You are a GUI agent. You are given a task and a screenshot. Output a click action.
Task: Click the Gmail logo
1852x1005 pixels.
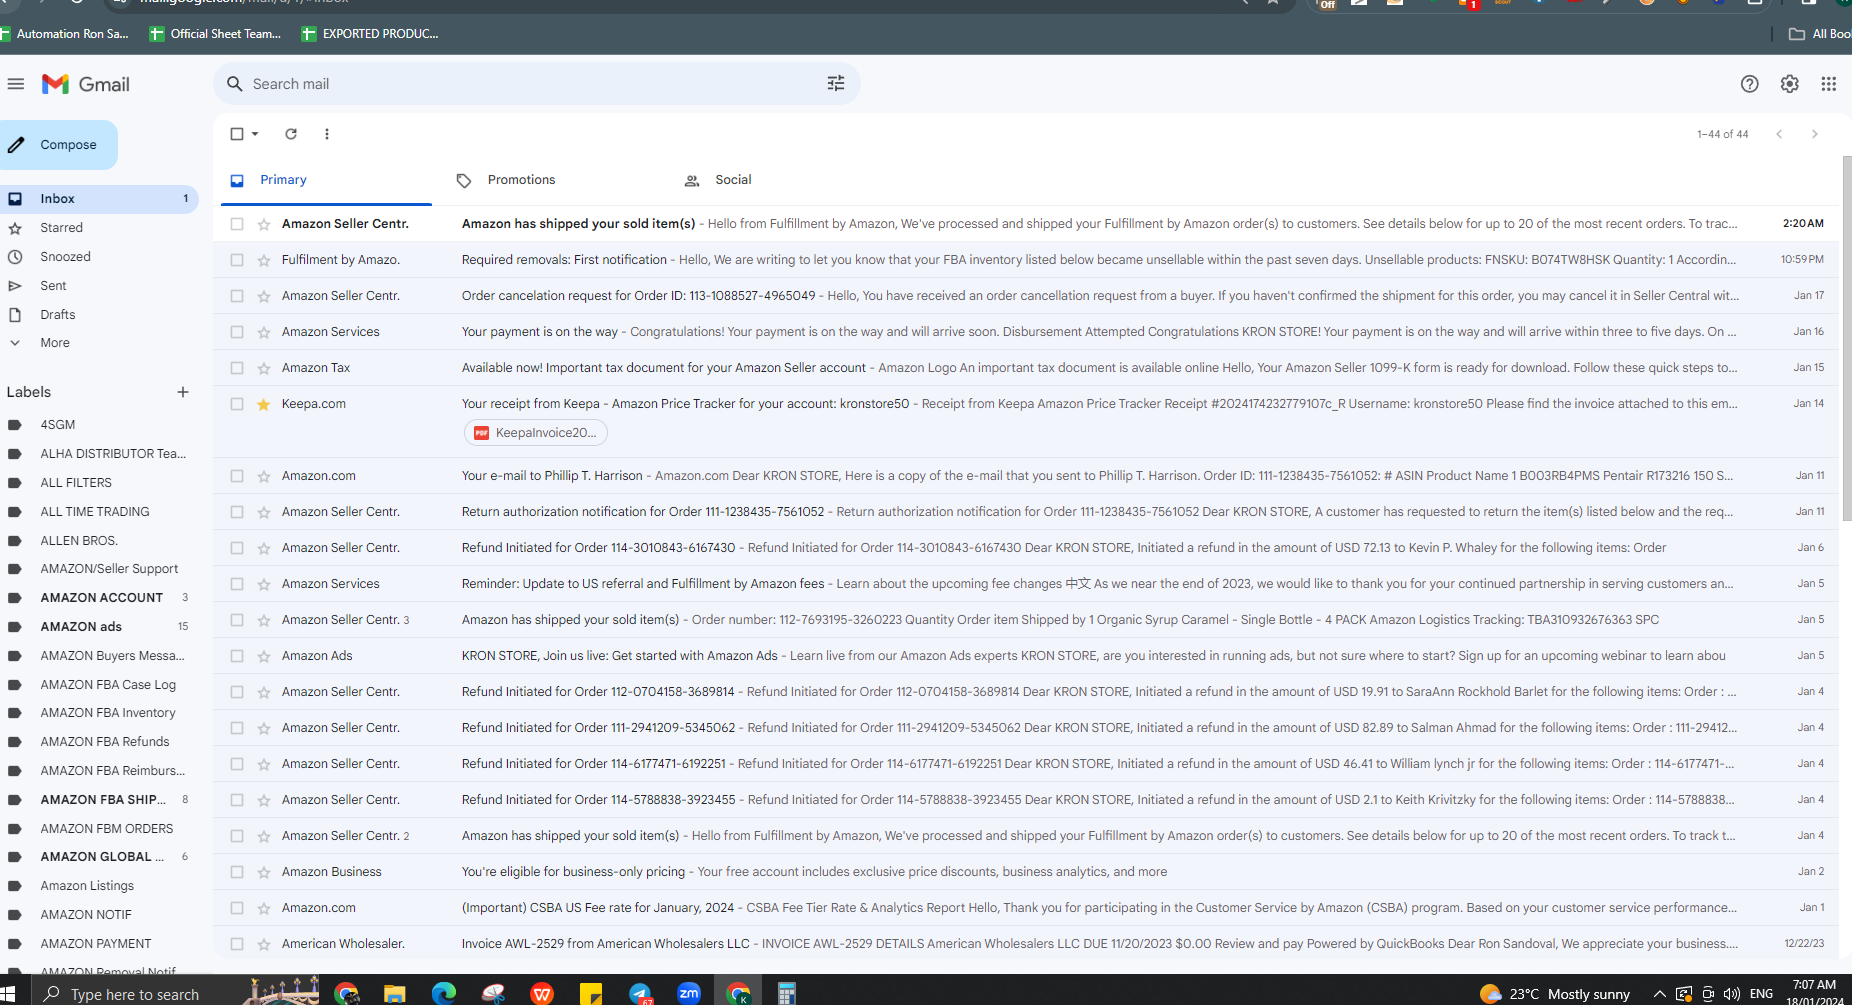click(x=86, y=84)
